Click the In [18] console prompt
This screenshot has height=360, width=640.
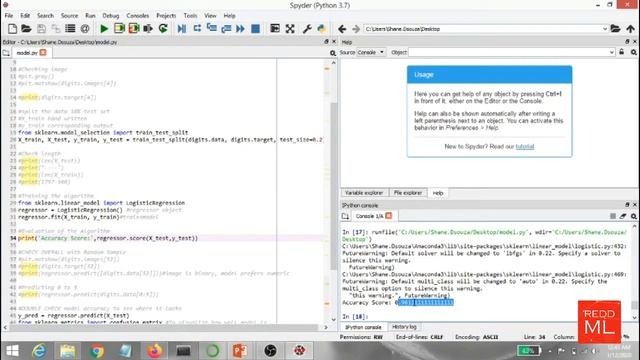coord(355,316)
